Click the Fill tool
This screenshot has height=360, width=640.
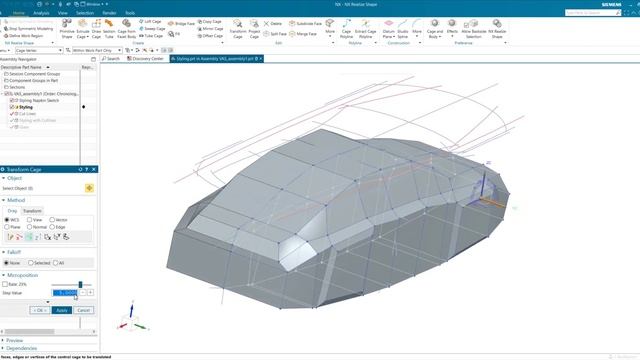[174, 34]
